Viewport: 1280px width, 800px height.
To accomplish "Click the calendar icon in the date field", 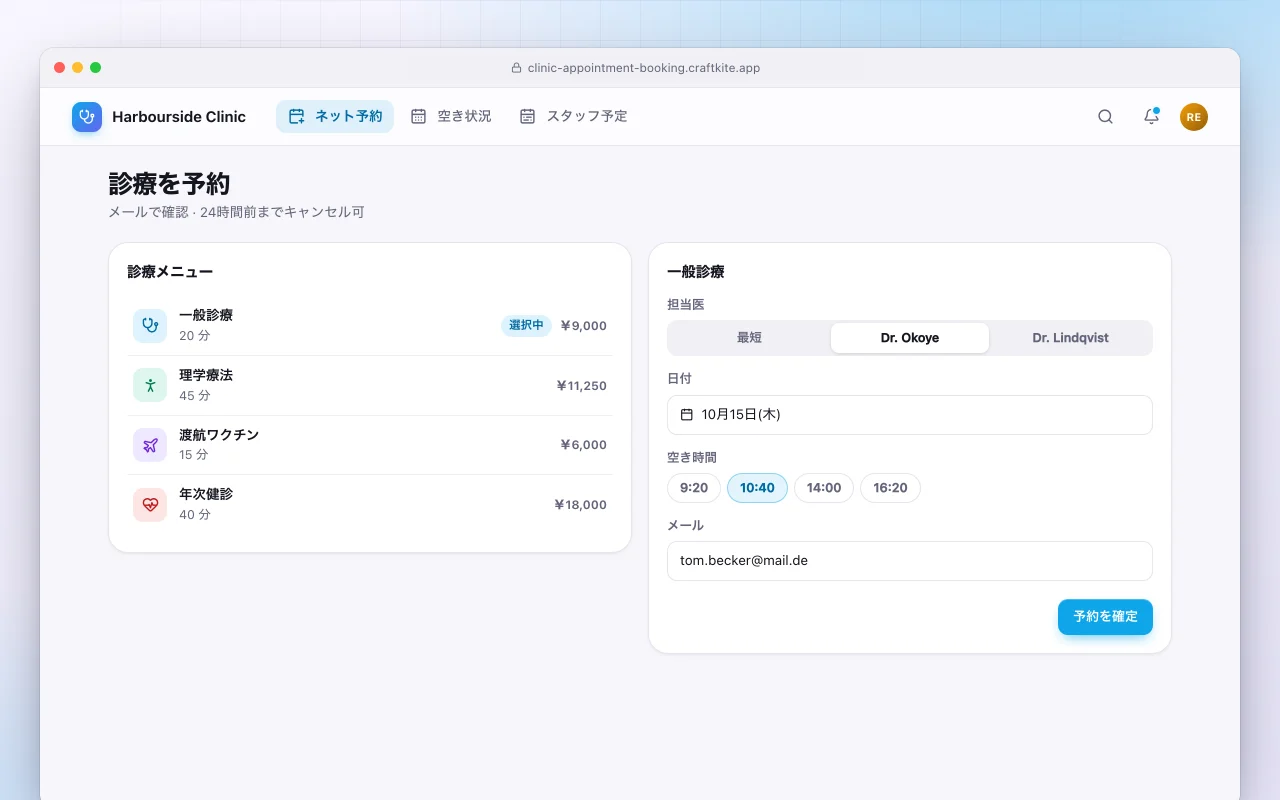I will pyautogui.click(x=687, y=414).
